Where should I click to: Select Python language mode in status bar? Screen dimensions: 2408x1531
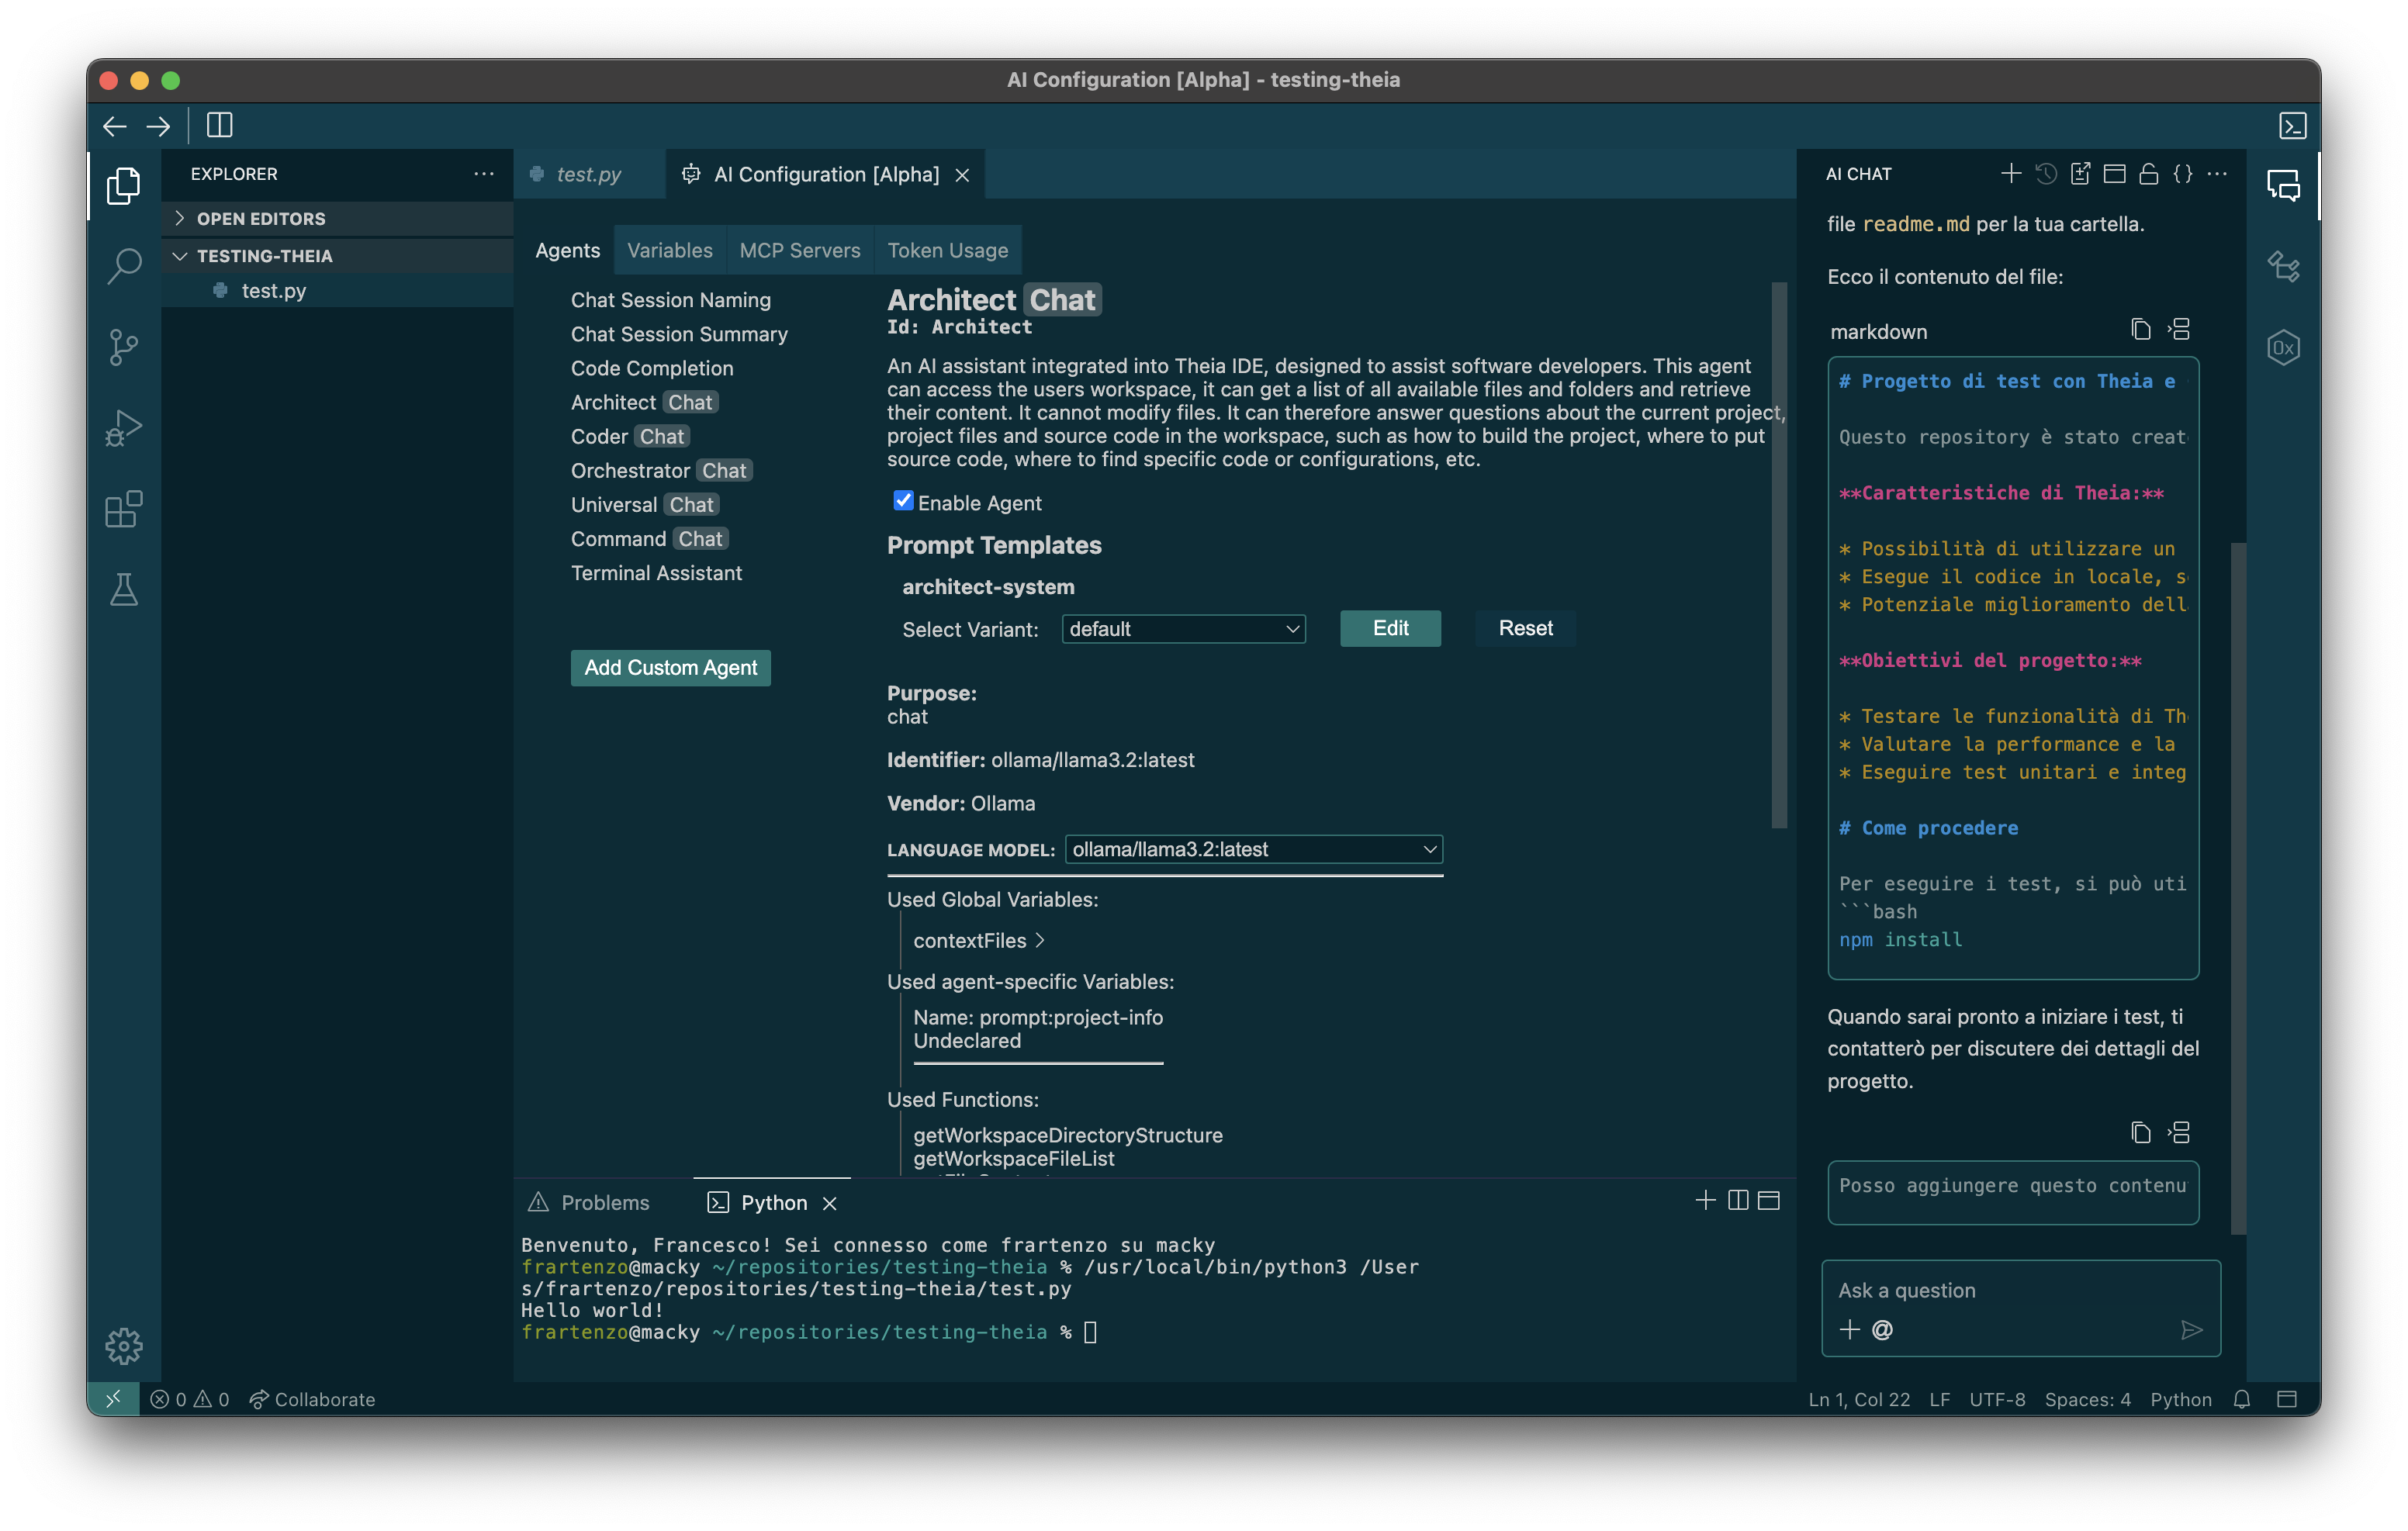(x=2181, y=1400)
